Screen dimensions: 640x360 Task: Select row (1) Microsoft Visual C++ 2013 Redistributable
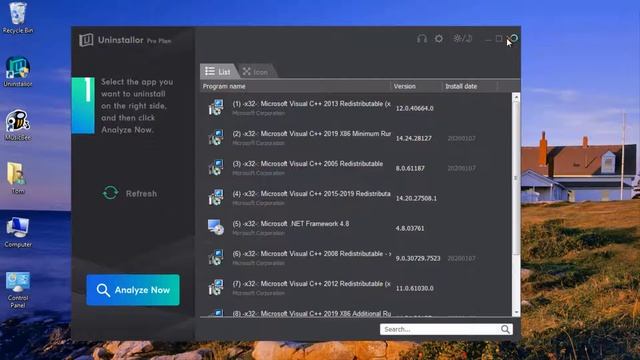click(356, 108)
